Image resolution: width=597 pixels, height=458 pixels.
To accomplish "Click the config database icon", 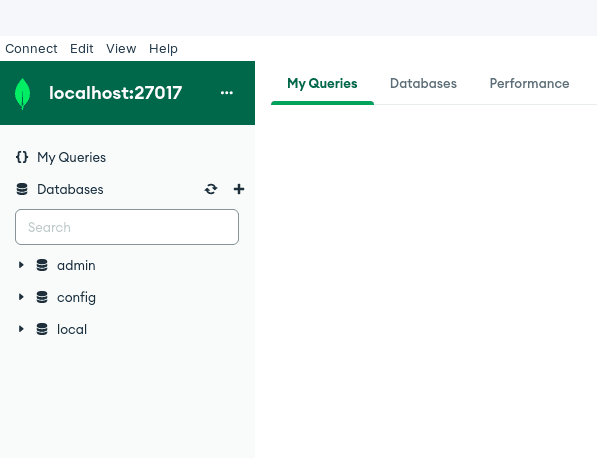I will tap(42, 297).
